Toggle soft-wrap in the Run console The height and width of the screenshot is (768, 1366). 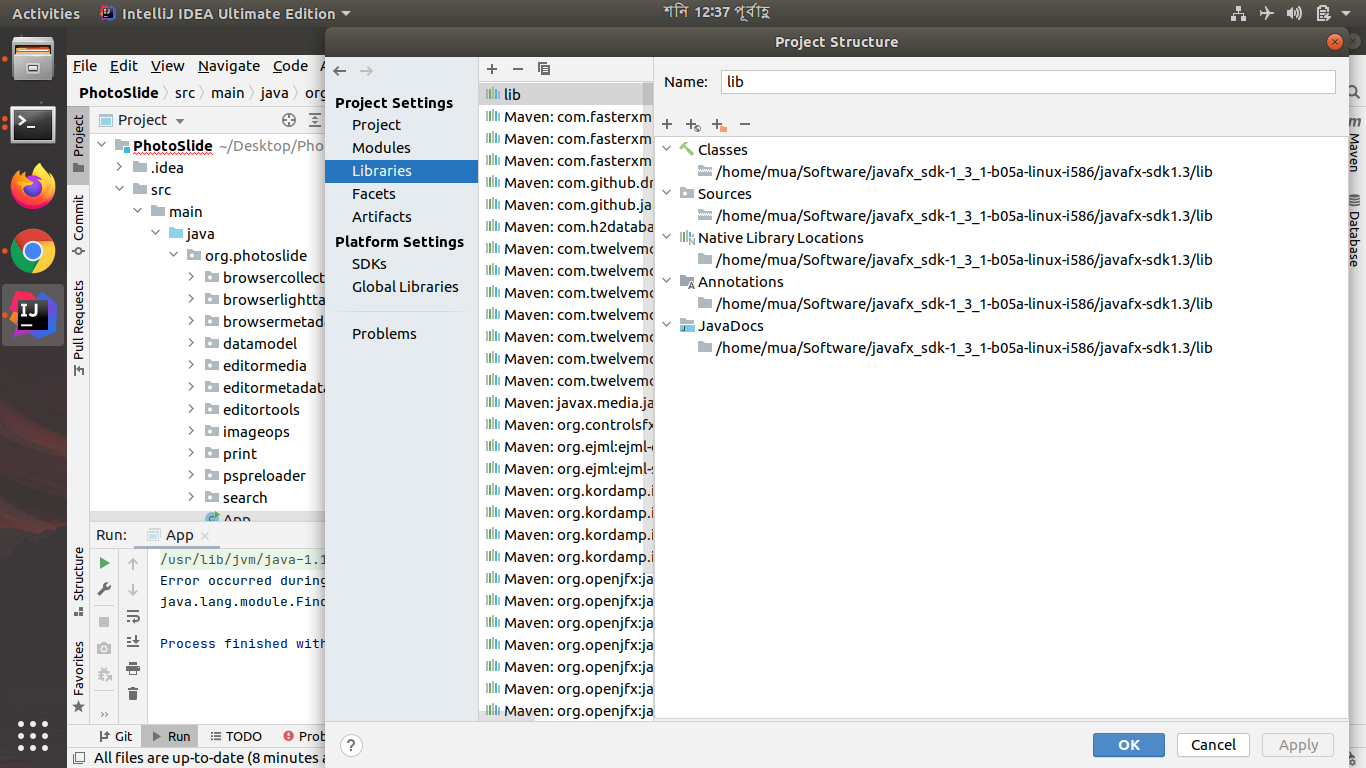(x=133, y=616)
